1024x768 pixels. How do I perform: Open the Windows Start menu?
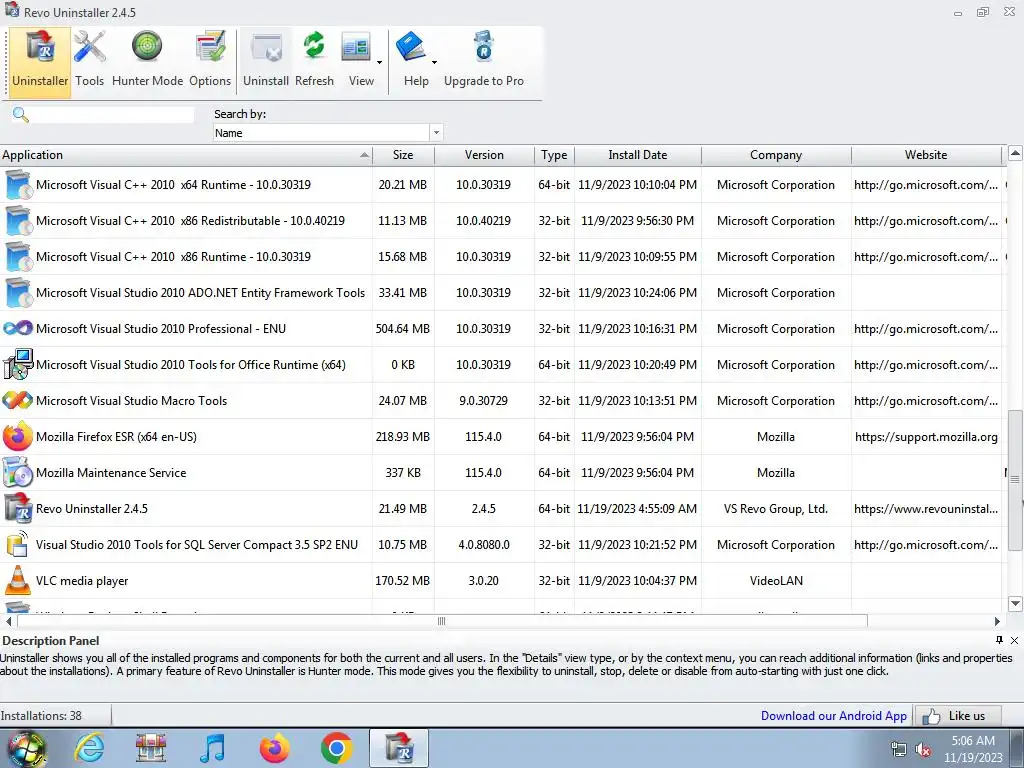[26, 748]
